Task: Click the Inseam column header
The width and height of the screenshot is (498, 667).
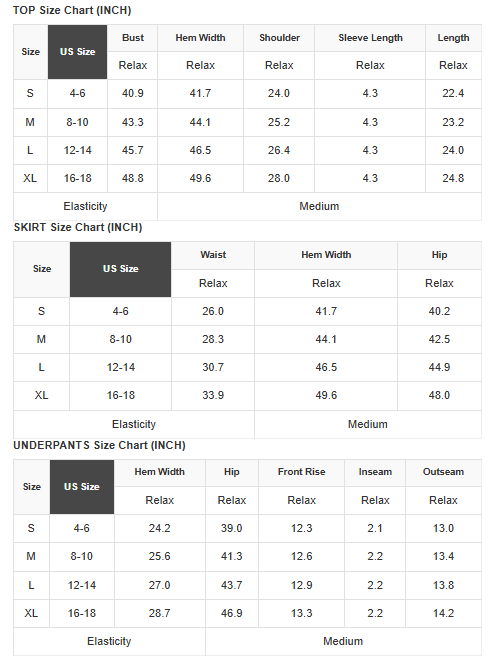Action: tap(375, 472)
